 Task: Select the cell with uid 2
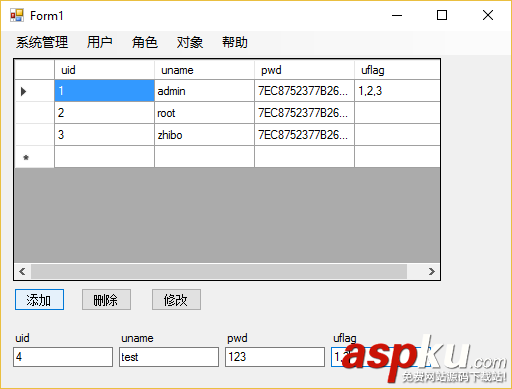(104, 113)
